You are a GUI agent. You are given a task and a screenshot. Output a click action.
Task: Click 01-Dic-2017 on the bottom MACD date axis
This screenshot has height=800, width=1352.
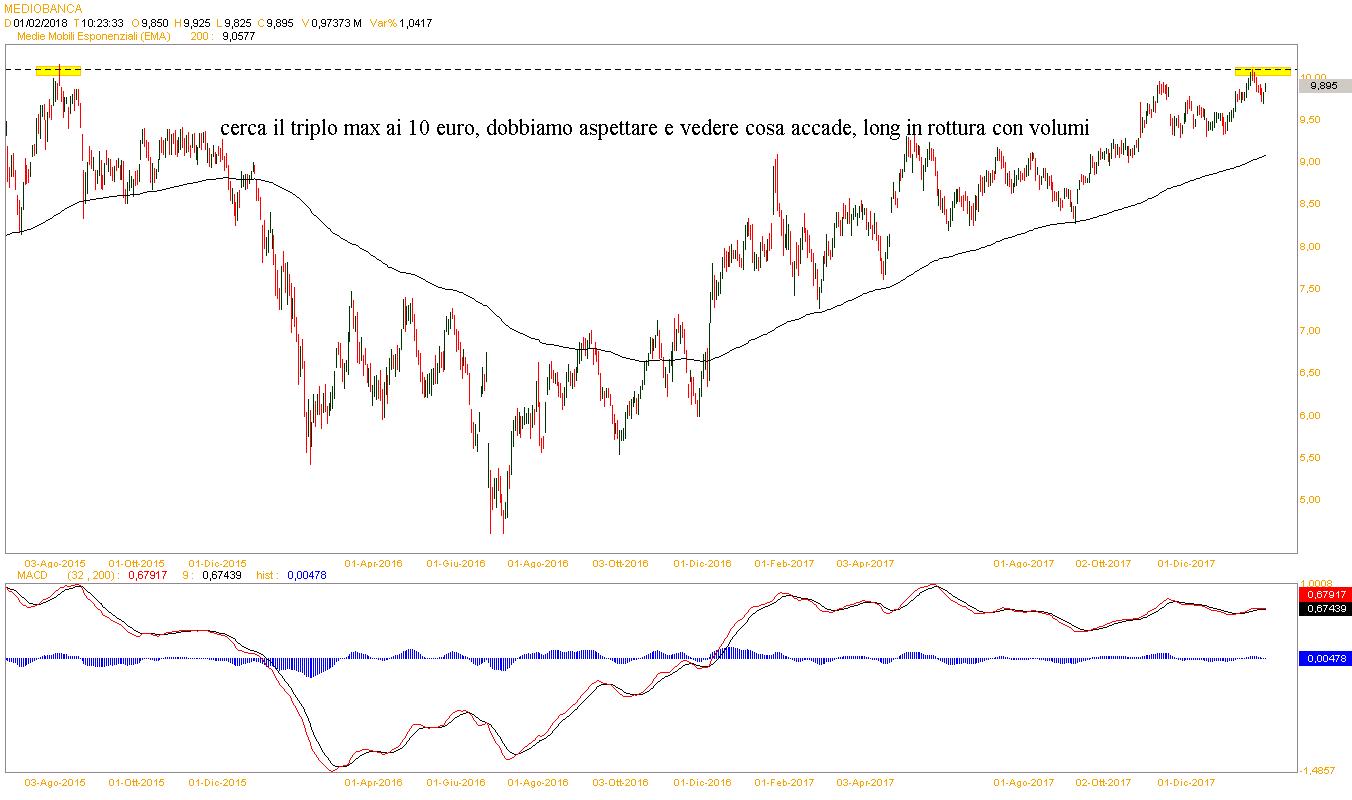[1186, 782]
